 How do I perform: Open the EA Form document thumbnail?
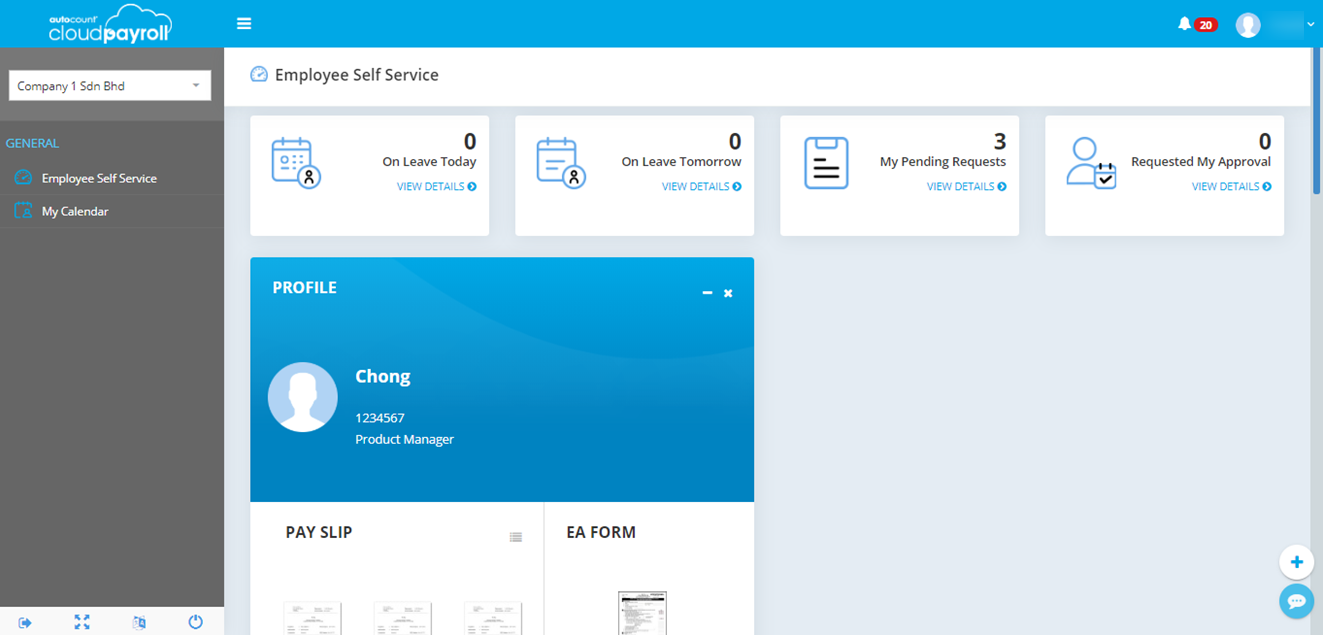point(642,614)
